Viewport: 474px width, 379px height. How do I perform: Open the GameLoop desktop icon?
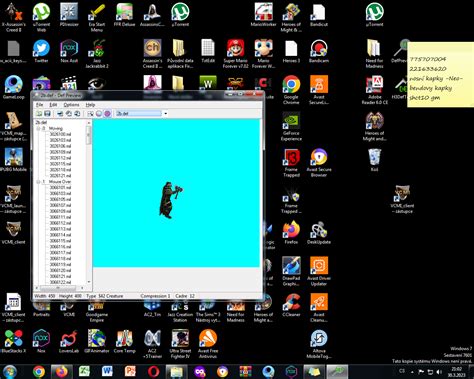(13, 87)
